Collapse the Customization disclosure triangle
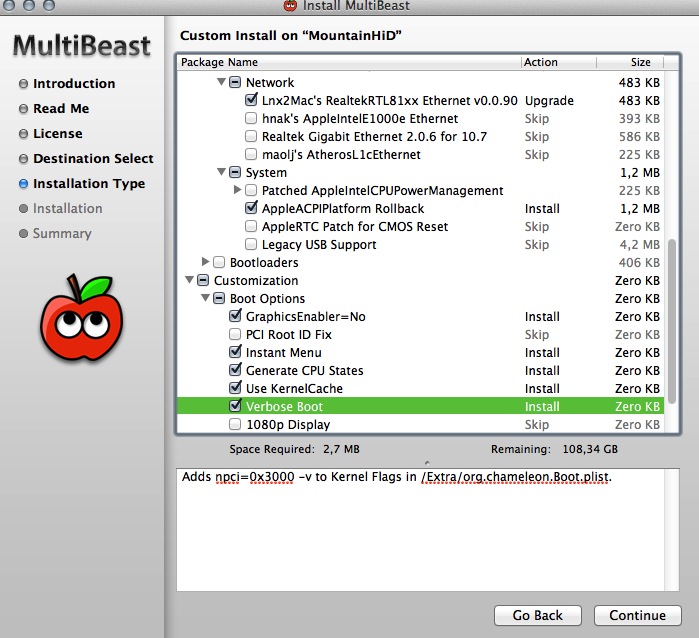The height and width of the screenshot is (638, 699). [189, 280]
